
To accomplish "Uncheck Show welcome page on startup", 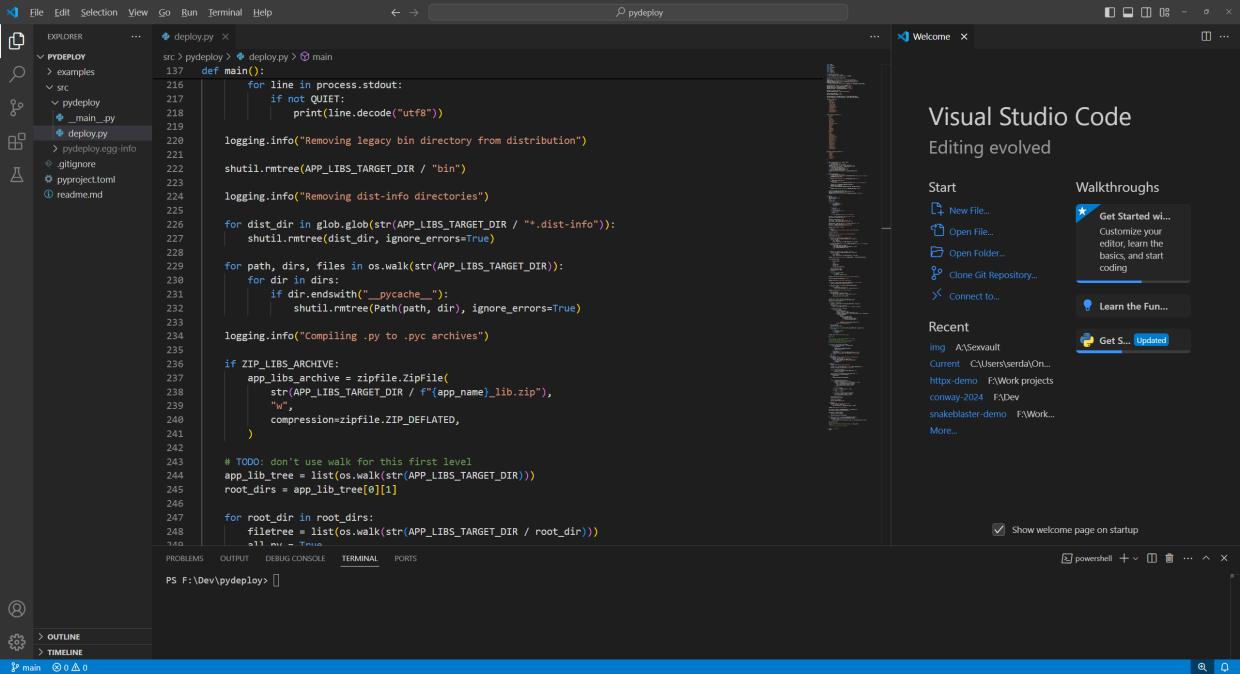I will (998, 530).
